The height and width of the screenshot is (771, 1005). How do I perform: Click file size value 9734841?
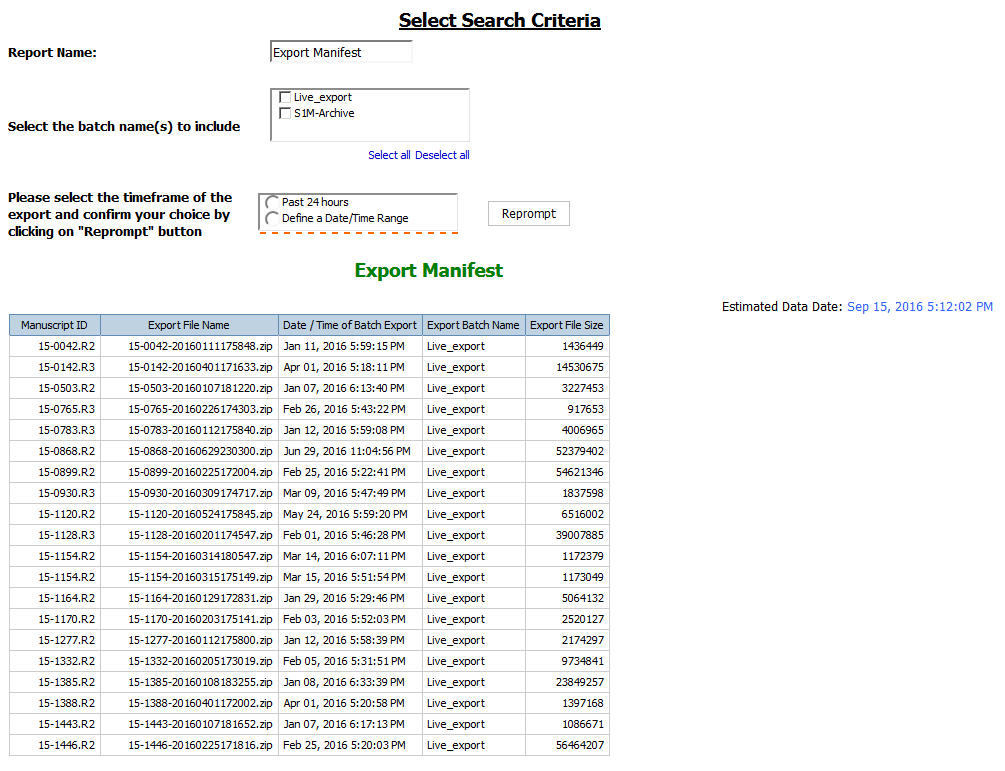(x=583, y=661)
